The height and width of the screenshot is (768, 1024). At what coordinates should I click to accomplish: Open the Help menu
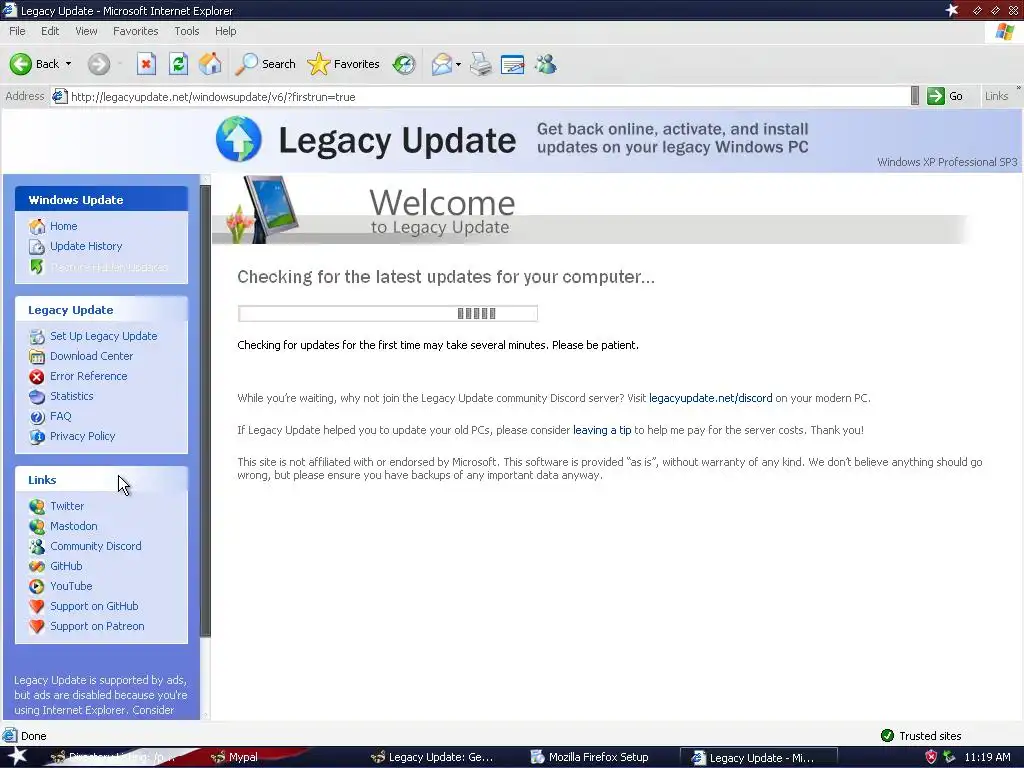(226, 31)
